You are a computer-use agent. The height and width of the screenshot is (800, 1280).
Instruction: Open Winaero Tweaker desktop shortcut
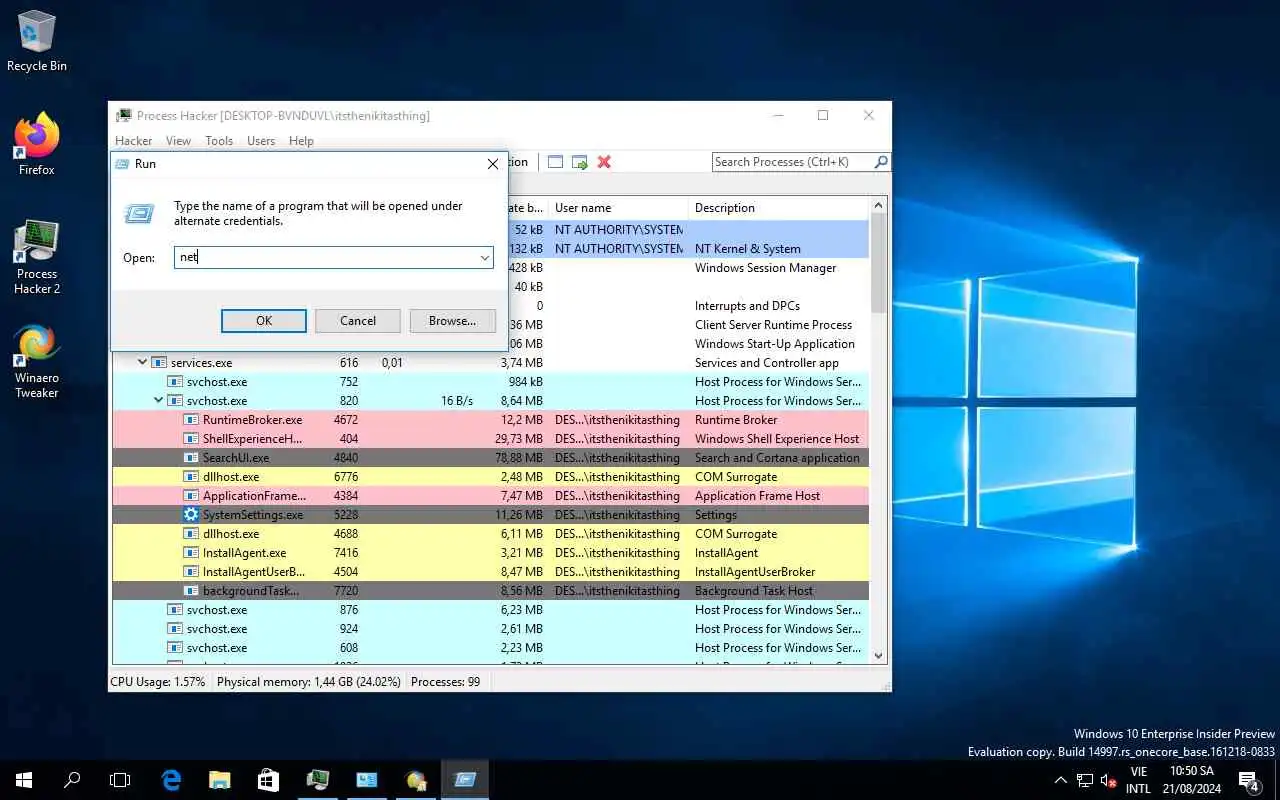(37, 361)
